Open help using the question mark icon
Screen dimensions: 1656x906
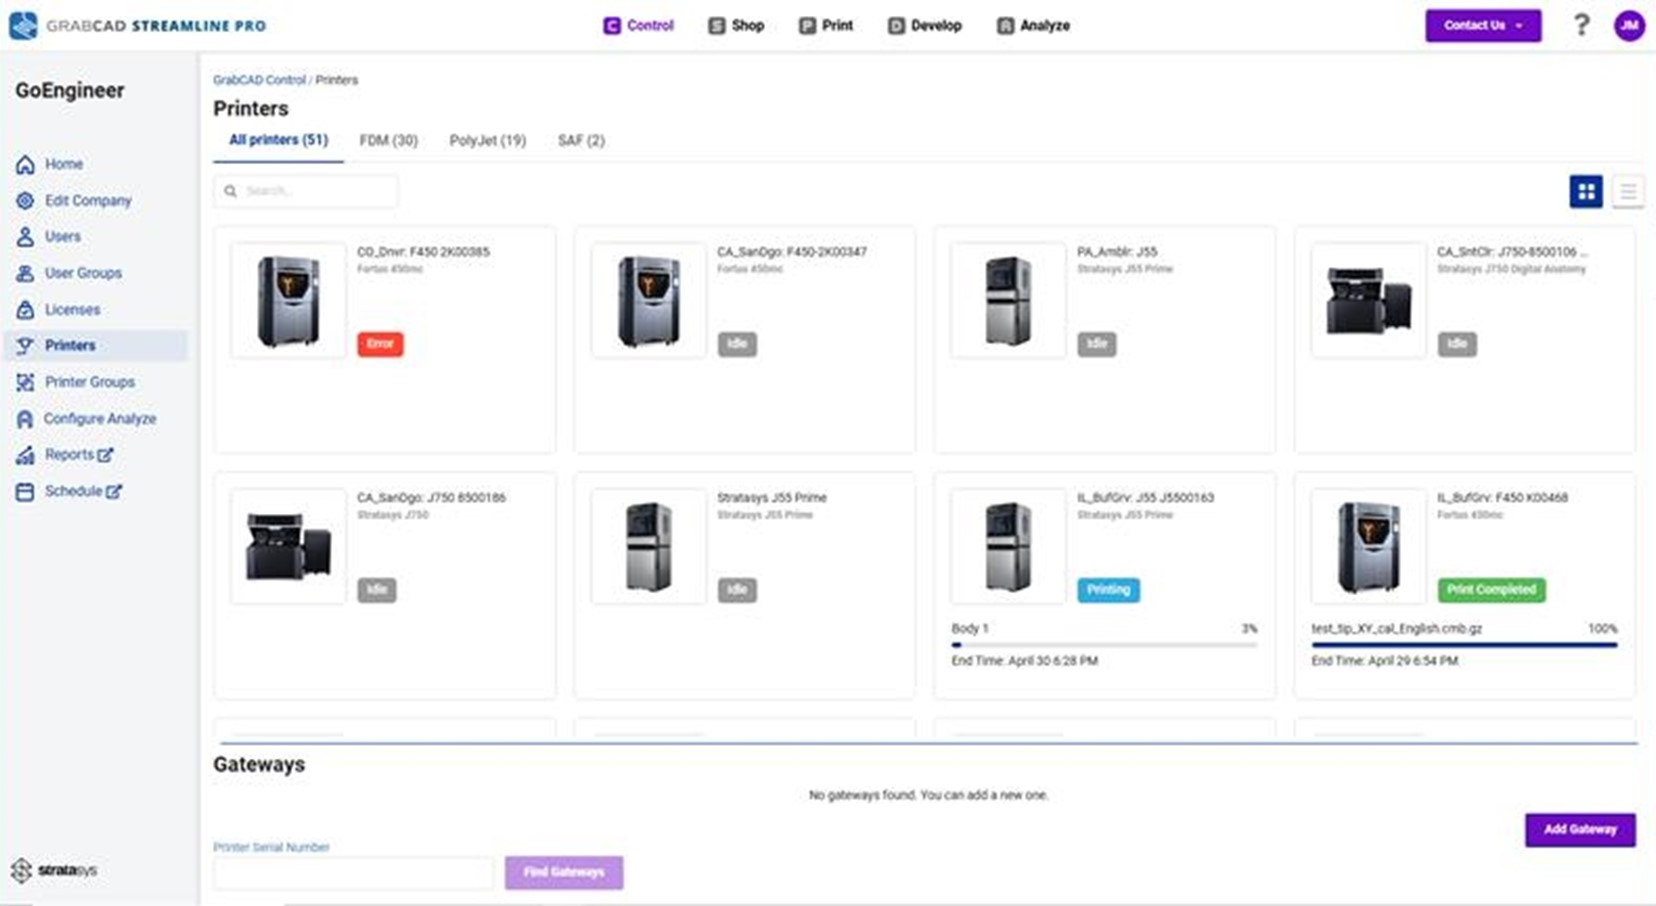(x=1581, y=25)
